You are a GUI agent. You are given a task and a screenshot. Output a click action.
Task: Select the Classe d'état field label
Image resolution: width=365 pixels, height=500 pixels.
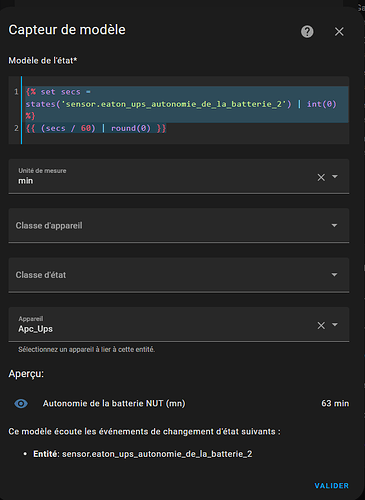41,275
